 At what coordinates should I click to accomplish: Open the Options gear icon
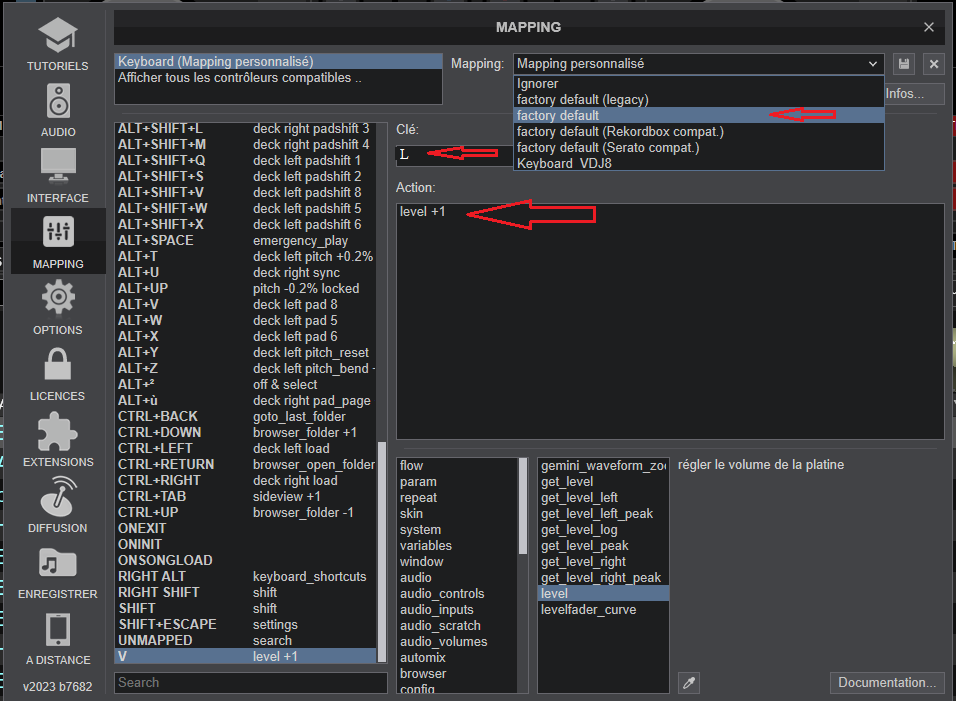(58, 297)
